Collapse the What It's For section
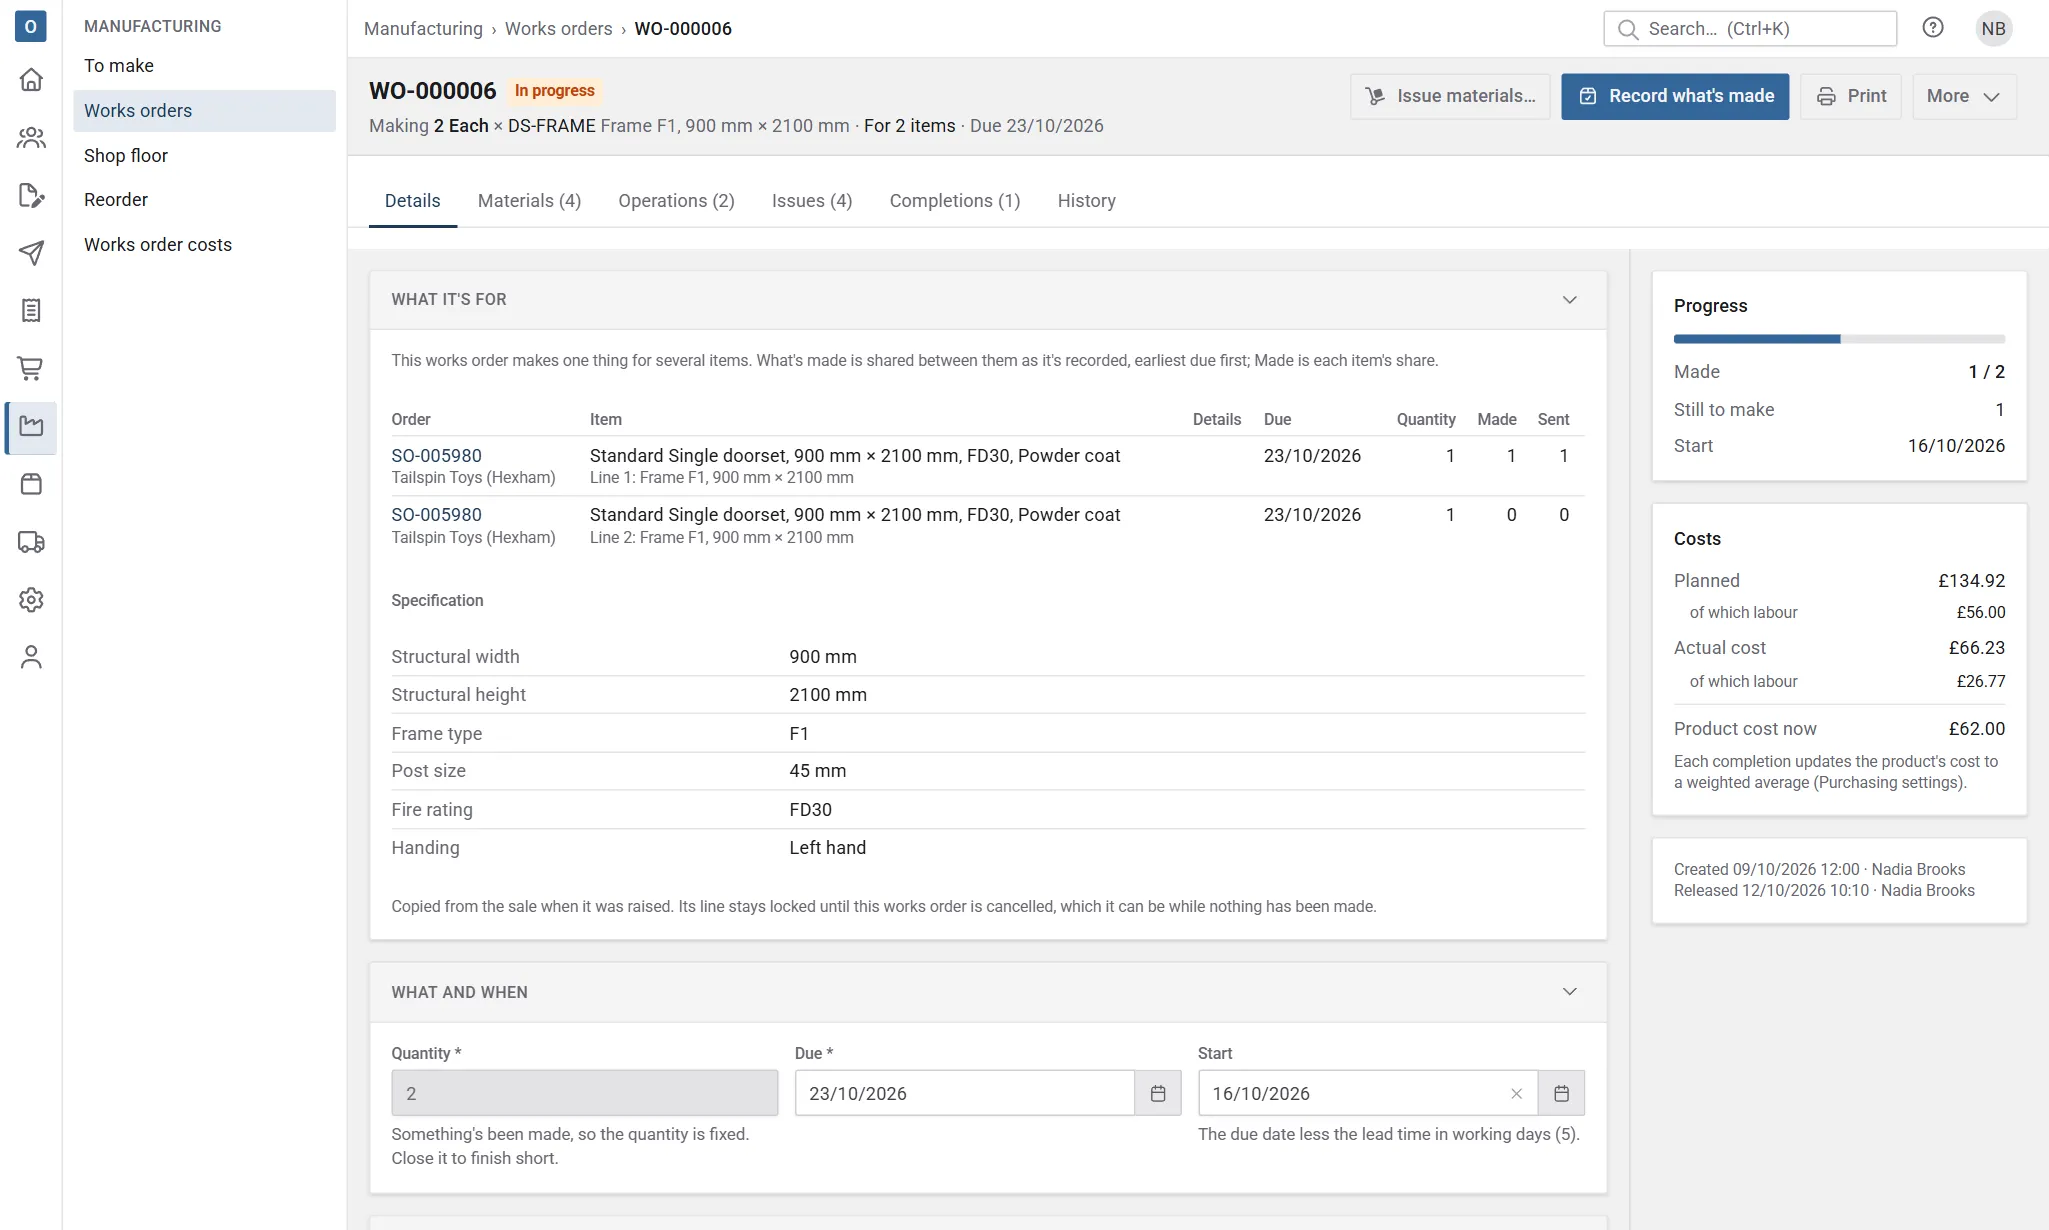Image resolution: width=2049 pixels, height=1230 pixels. (1570, 300)
